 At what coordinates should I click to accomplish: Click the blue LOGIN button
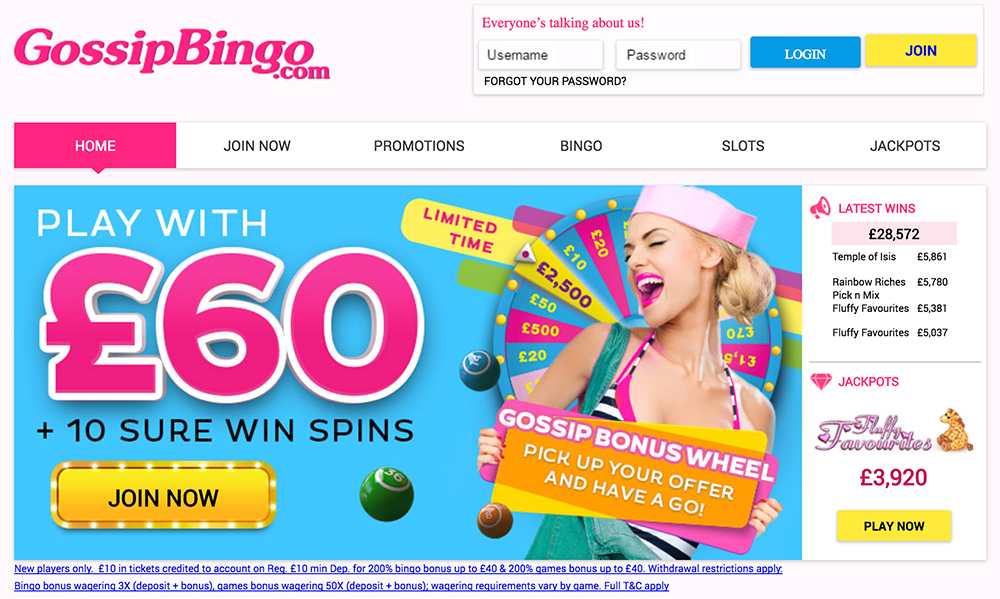[805, 52]
